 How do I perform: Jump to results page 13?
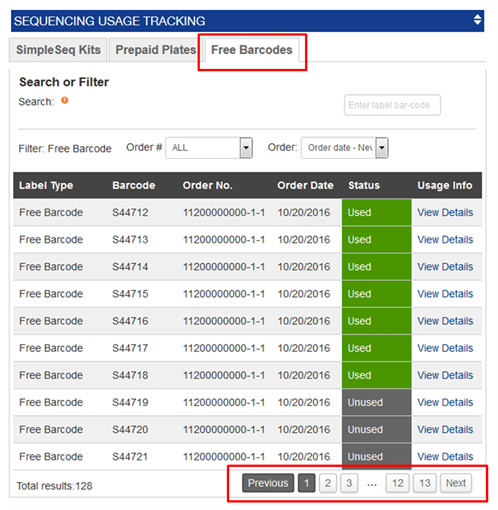click(x=425, y=483)
